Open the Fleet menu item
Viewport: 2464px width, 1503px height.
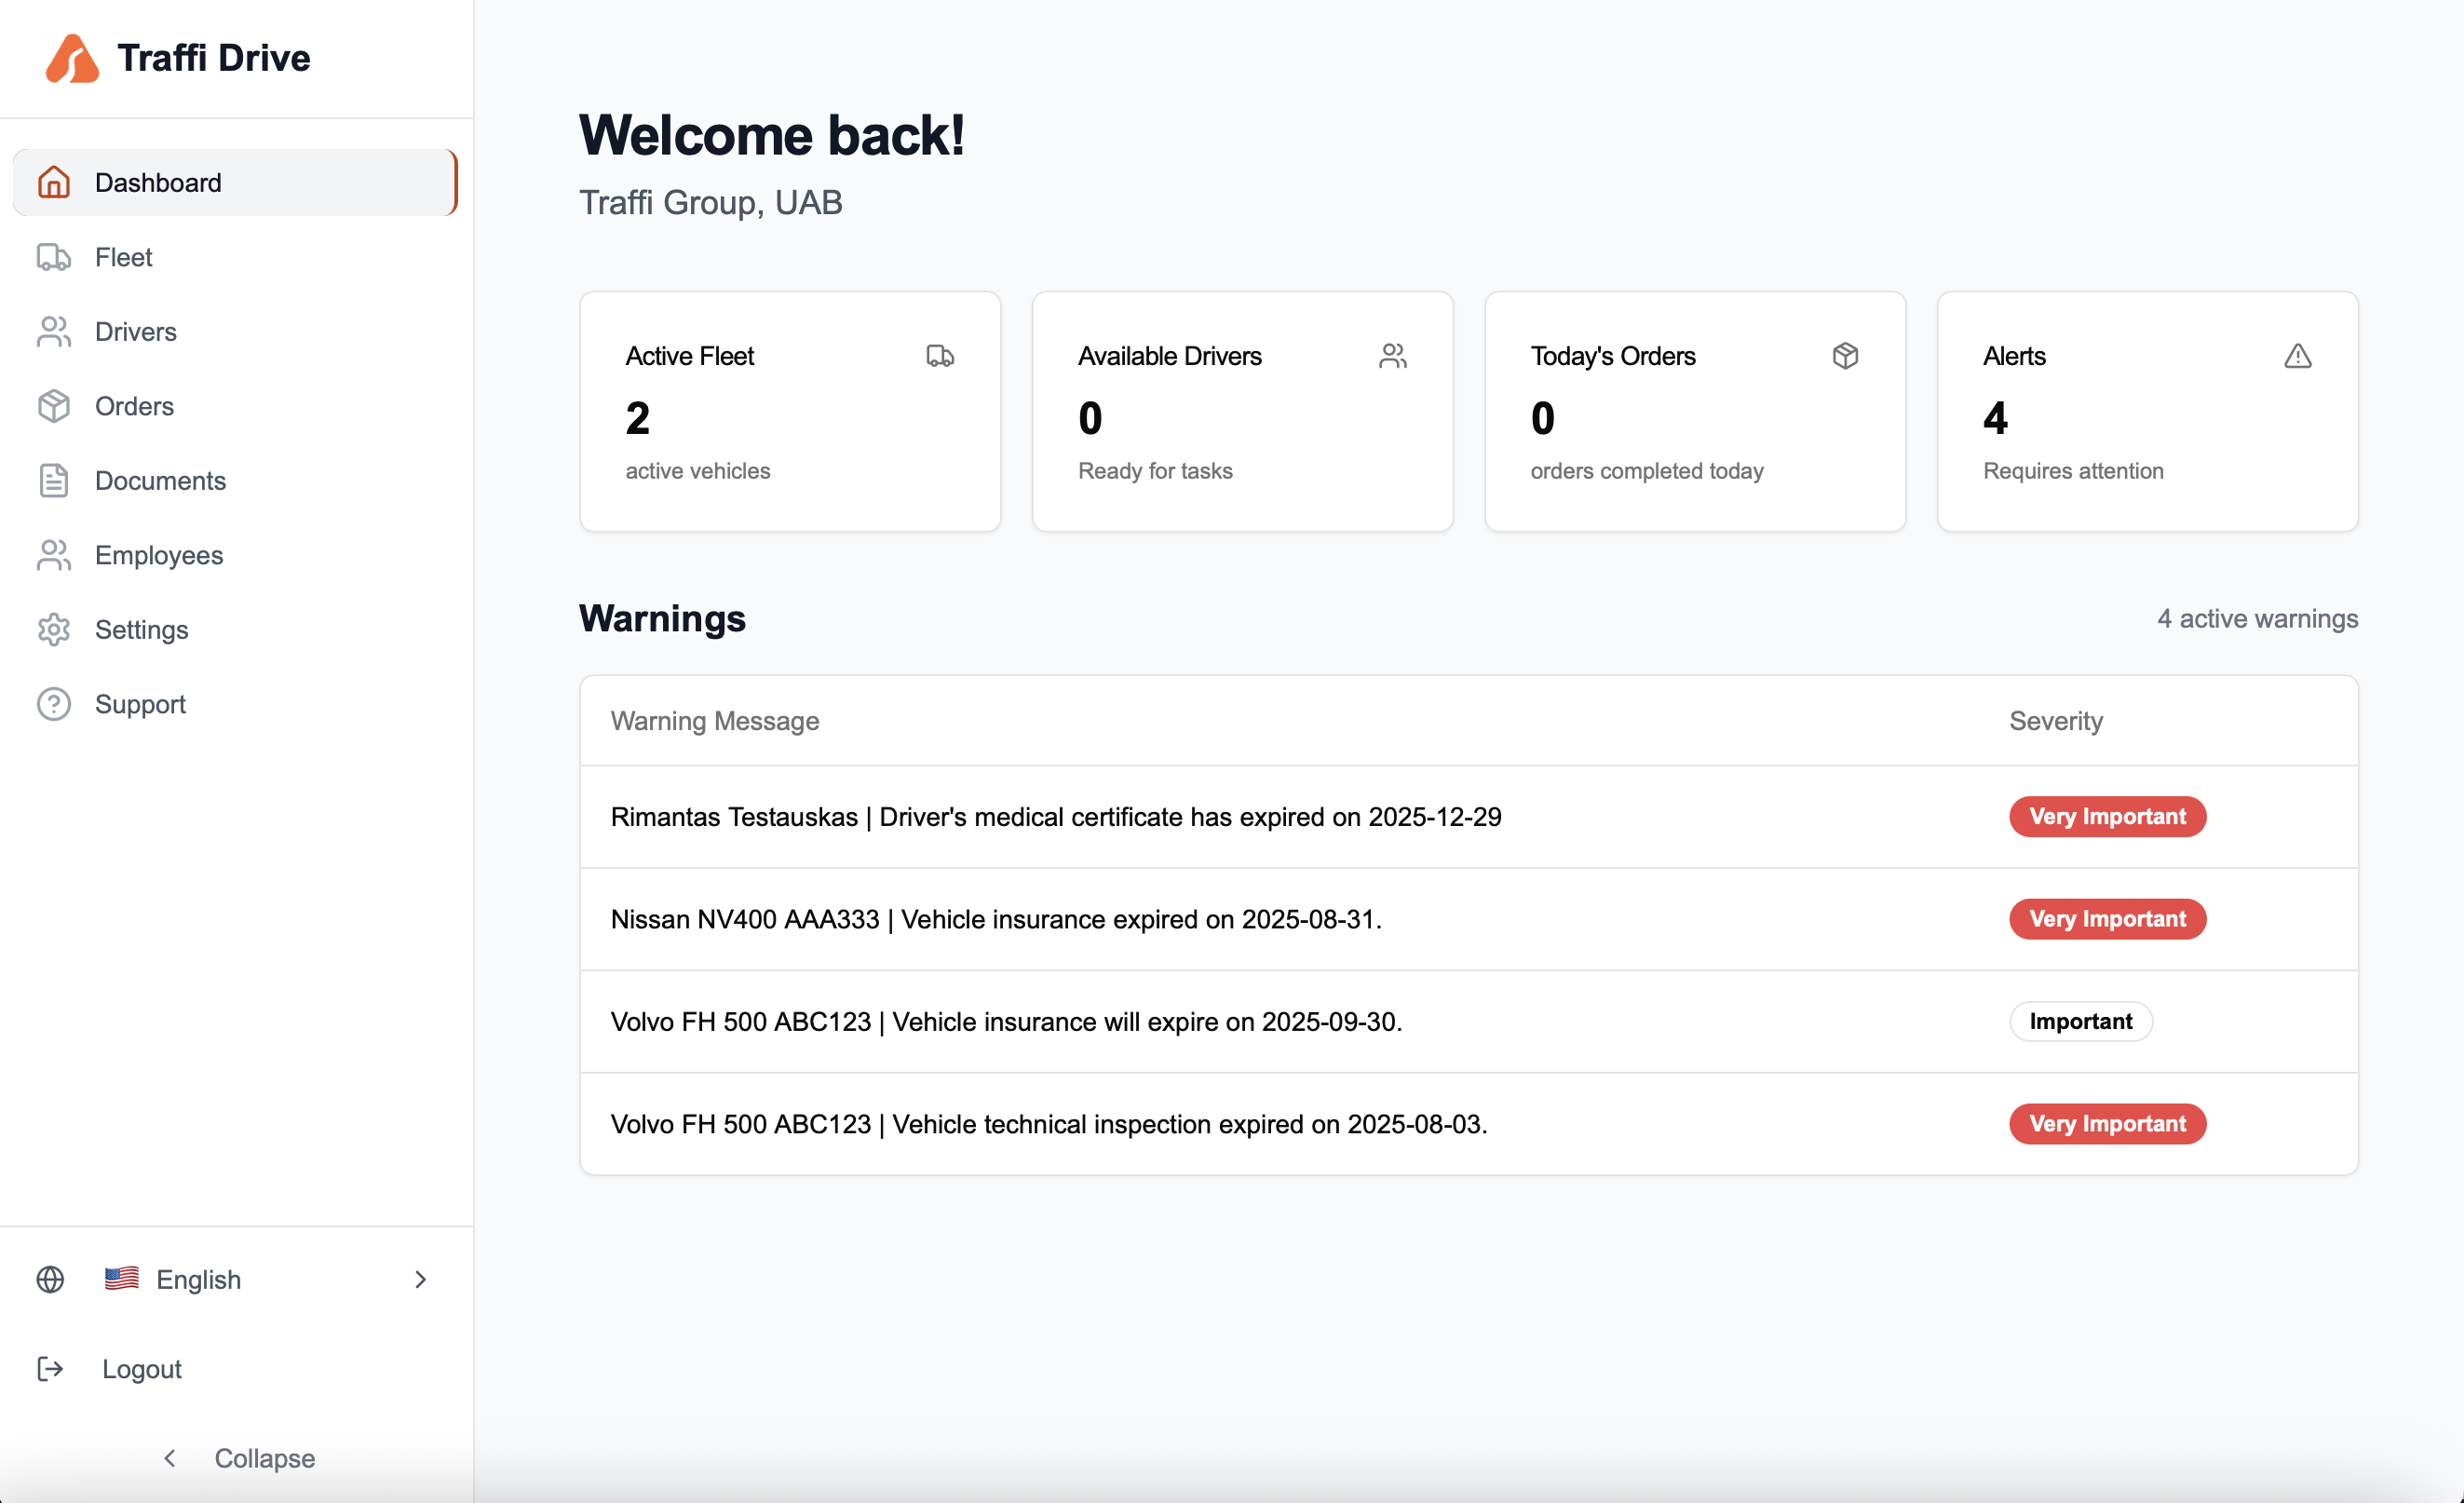123,257
